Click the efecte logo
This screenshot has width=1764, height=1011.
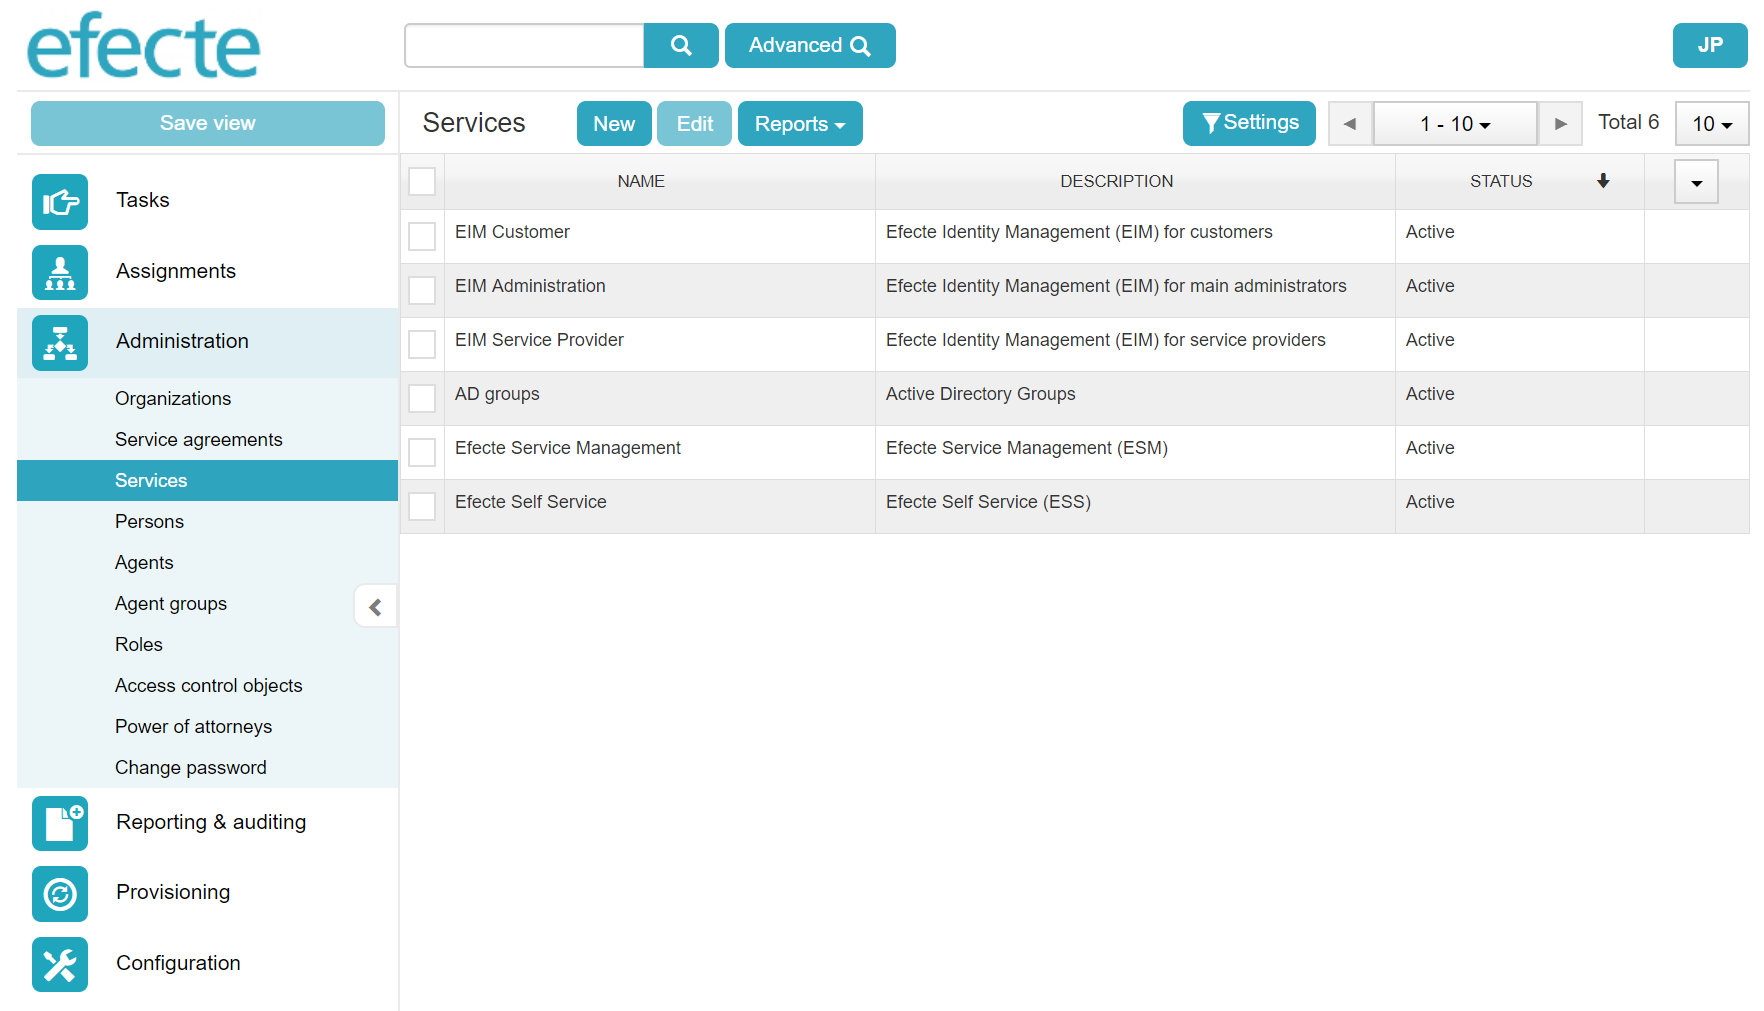click(x=143, y=46)
